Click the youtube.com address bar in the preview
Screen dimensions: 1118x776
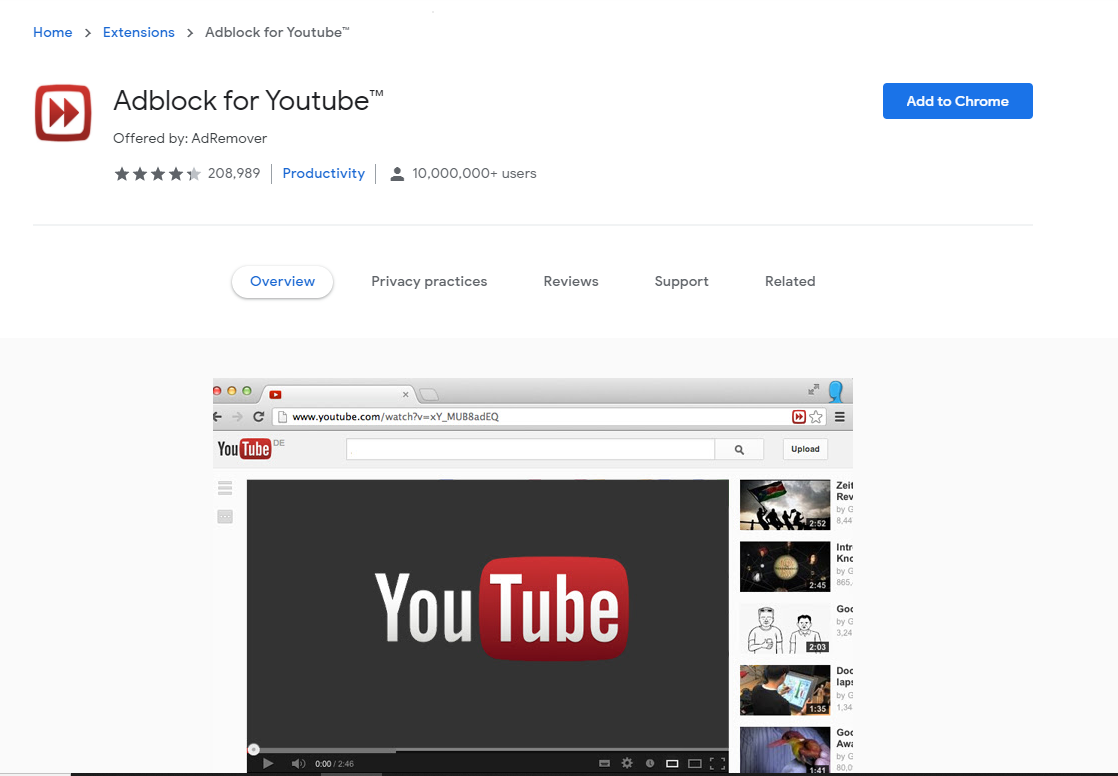(x=530, y=417)
